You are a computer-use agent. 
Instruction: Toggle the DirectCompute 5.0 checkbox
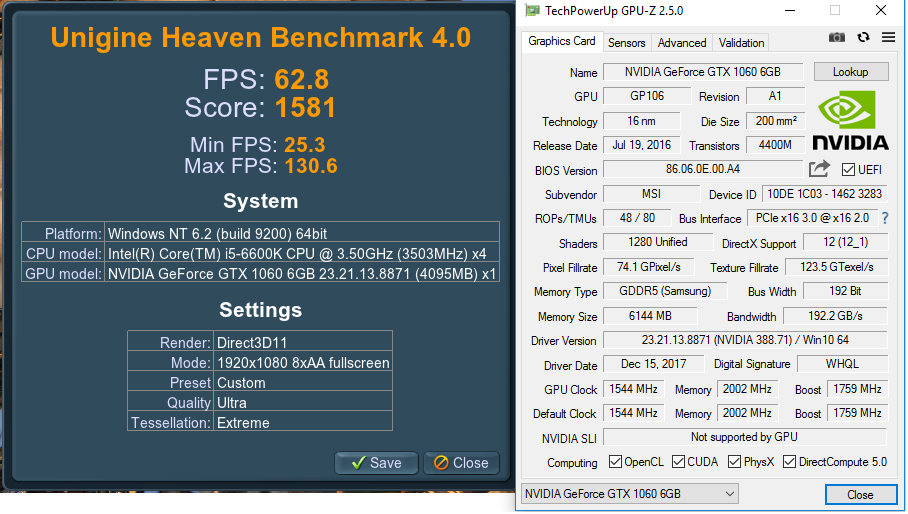[x=789, y=462]
